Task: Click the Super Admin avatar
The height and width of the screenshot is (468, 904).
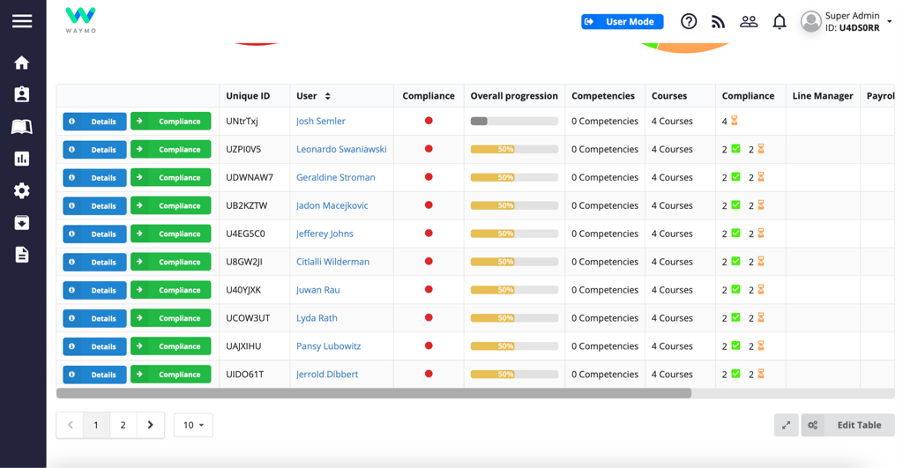Action: click(x=811, y=21)
